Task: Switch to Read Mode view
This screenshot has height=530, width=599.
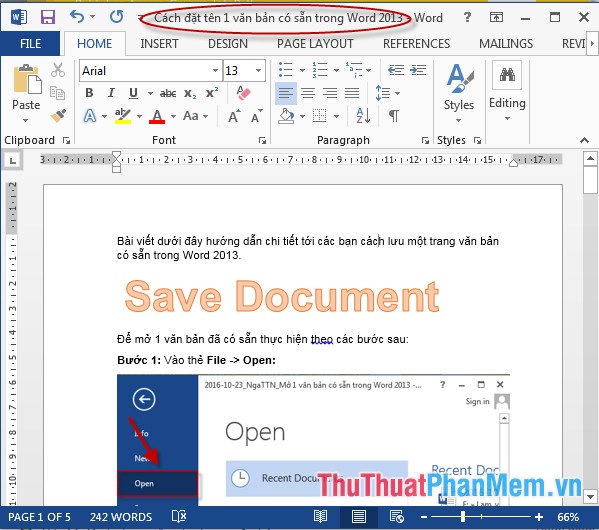Action: (320, 517)
